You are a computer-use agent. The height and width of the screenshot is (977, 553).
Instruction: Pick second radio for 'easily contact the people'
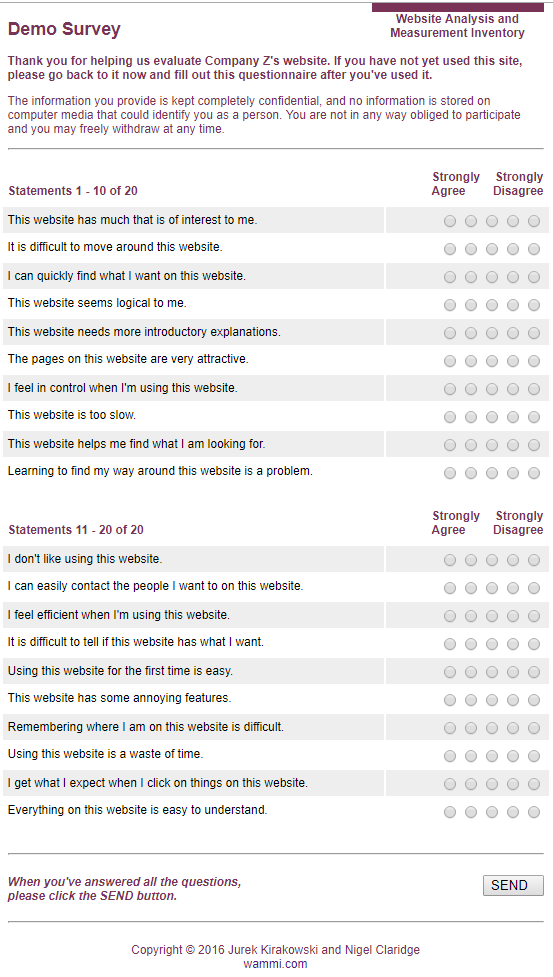pos(471,588)
